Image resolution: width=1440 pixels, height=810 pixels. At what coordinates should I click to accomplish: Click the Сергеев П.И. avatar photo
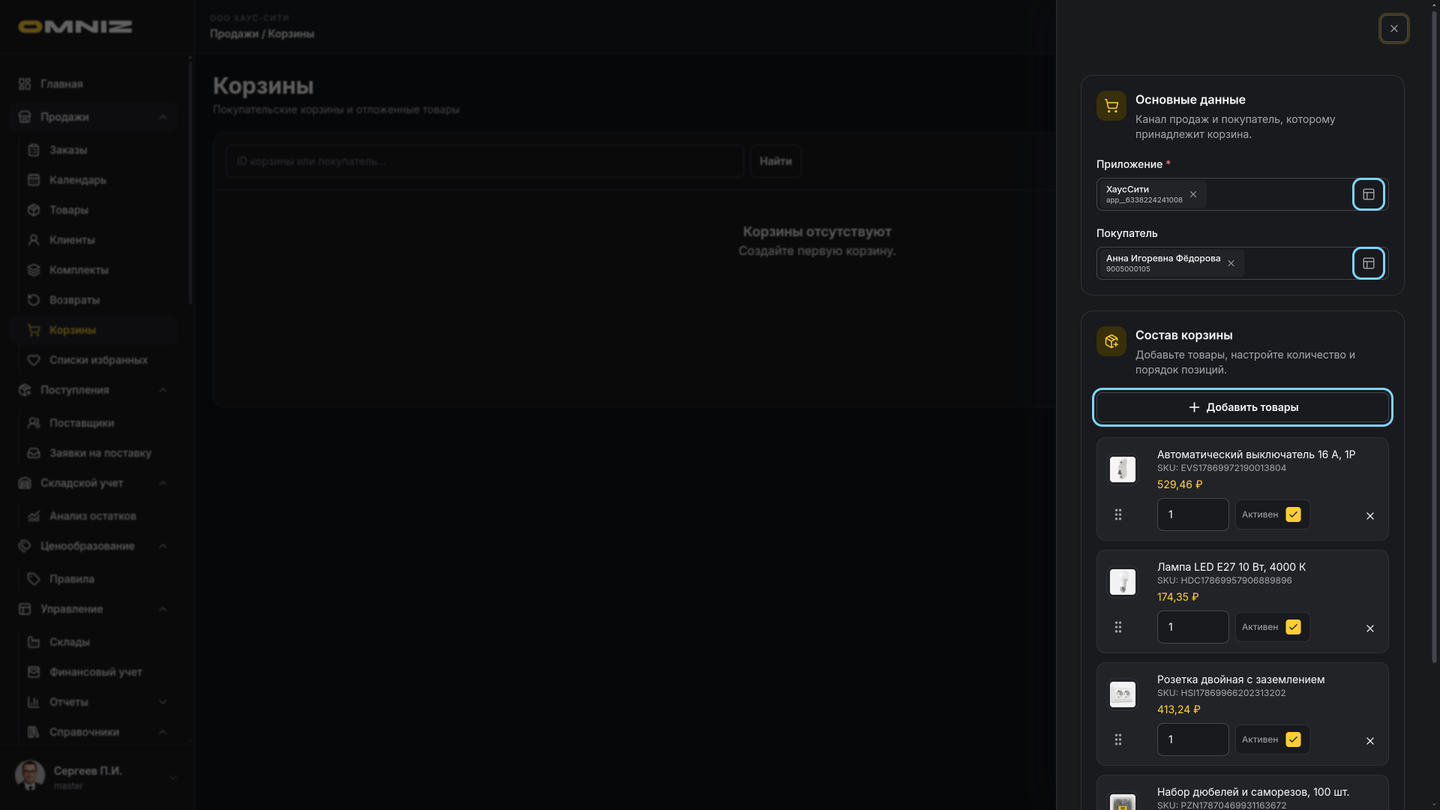tap(30, 775)
